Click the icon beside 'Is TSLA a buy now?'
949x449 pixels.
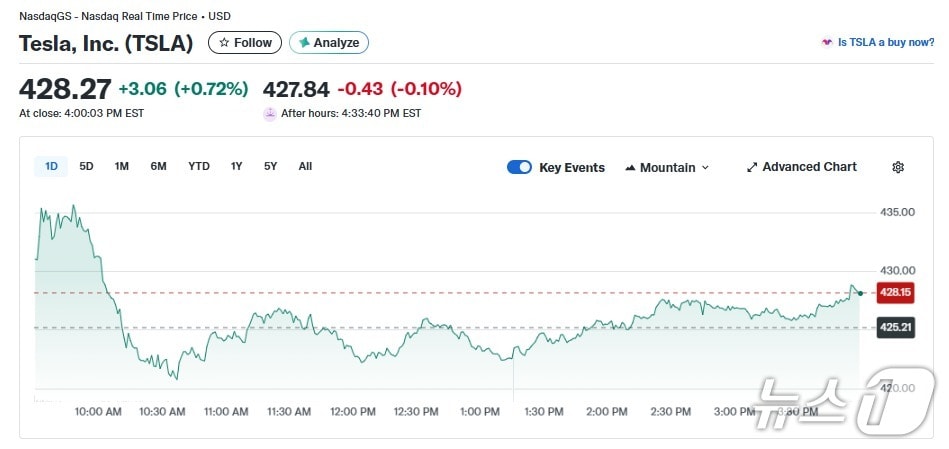(x=826, y=43)
